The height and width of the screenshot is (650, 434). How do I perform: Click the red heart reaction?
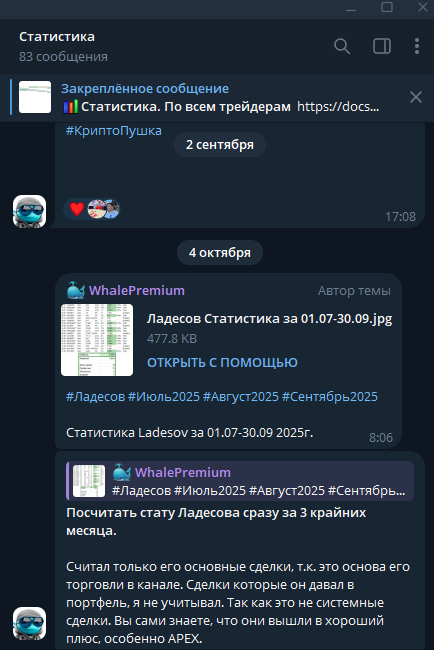(x=77, y=209)
